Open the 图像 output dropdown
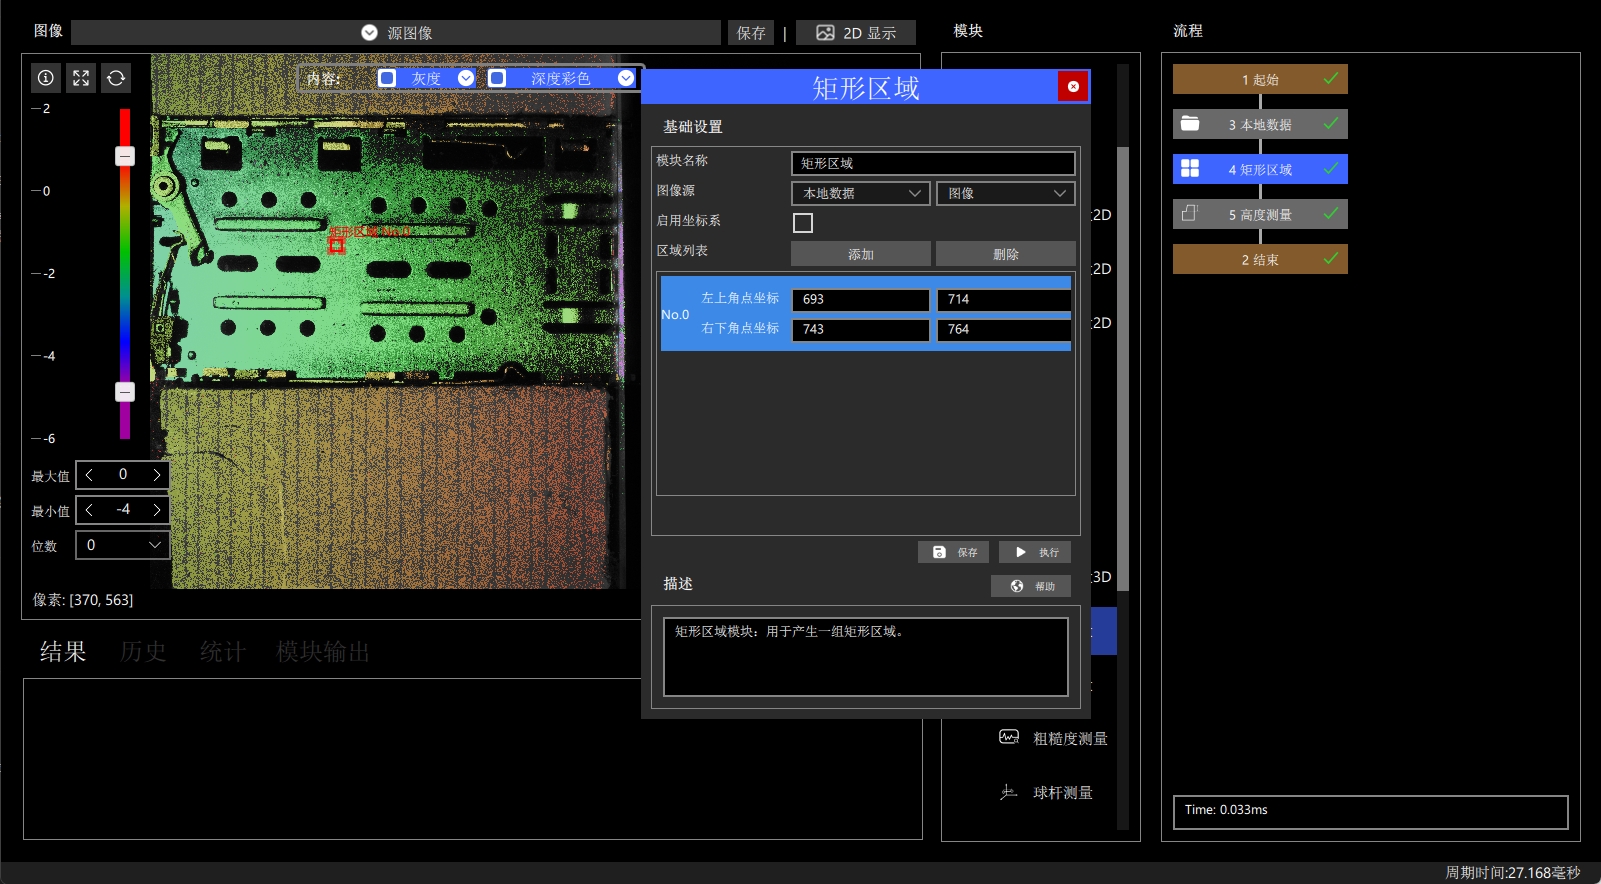 coord(1006,193)
